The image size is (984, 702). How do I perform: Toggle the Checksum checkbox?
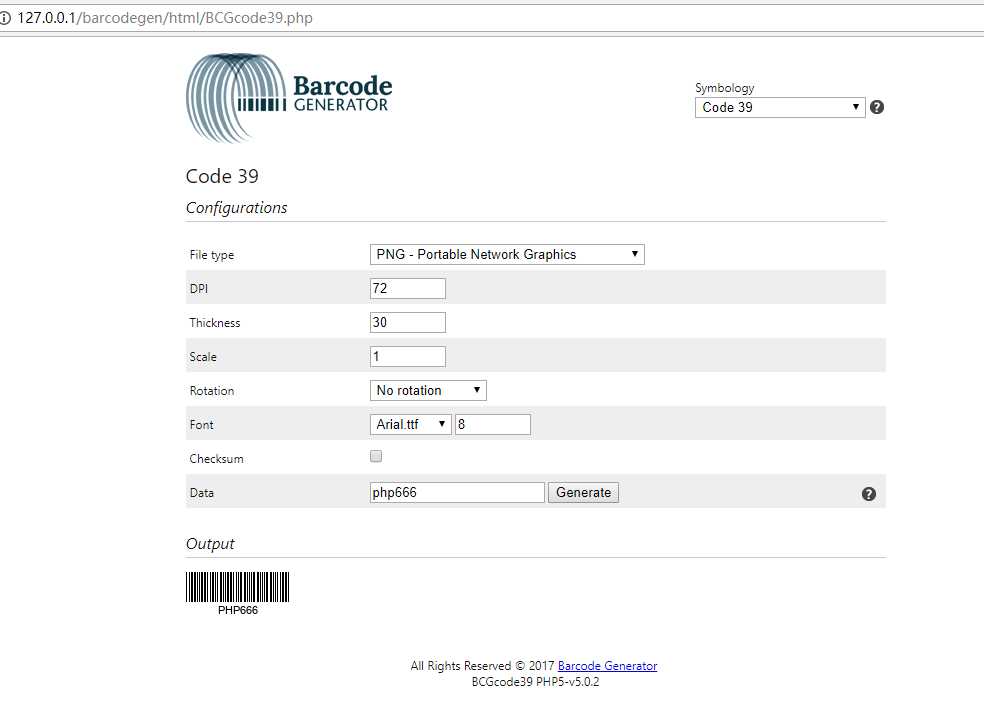pos(376,456)
